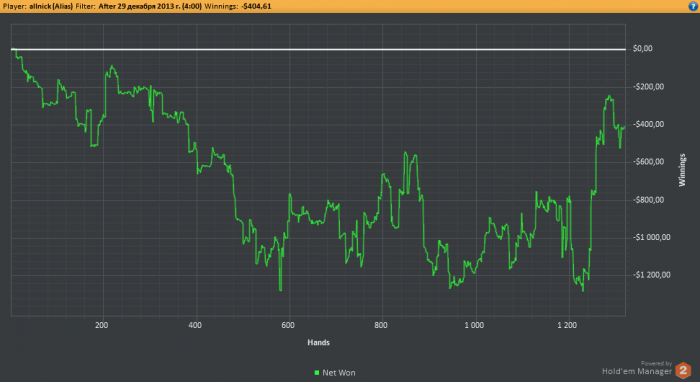
Task: Click the Powered by text
Action: pyautogui.click(x=656, y=364)
